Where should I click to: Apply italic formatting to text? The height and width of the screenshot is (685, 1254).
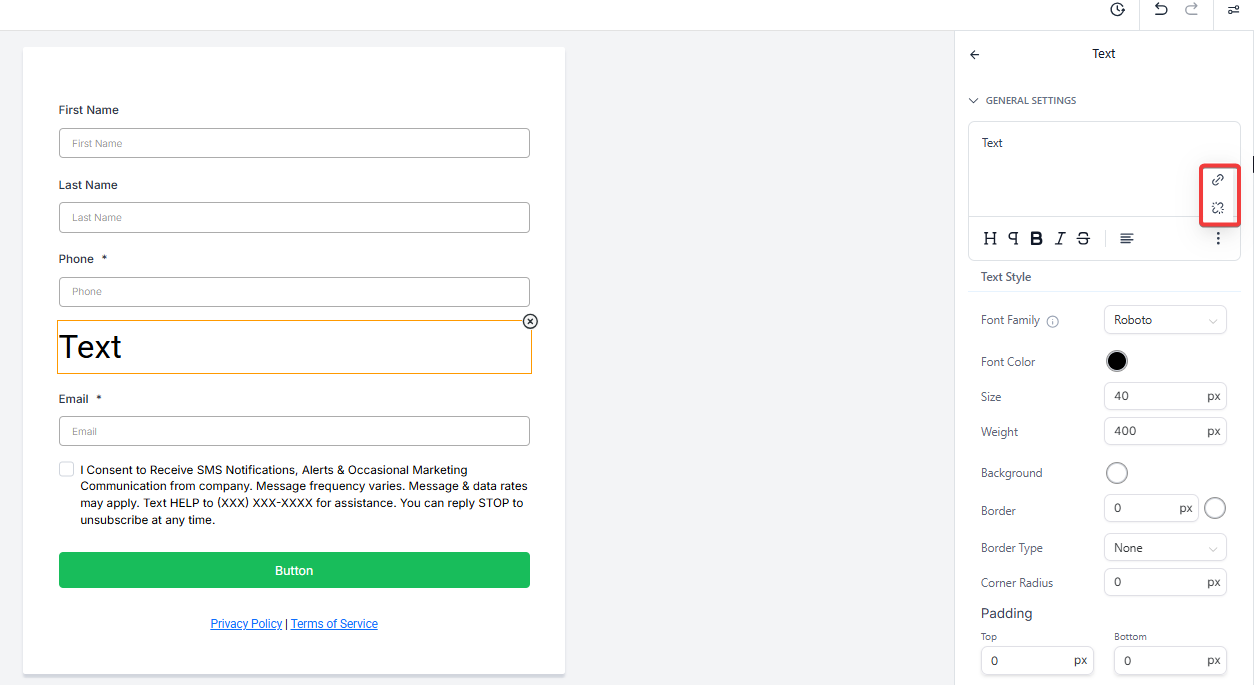pos(1060,238)
